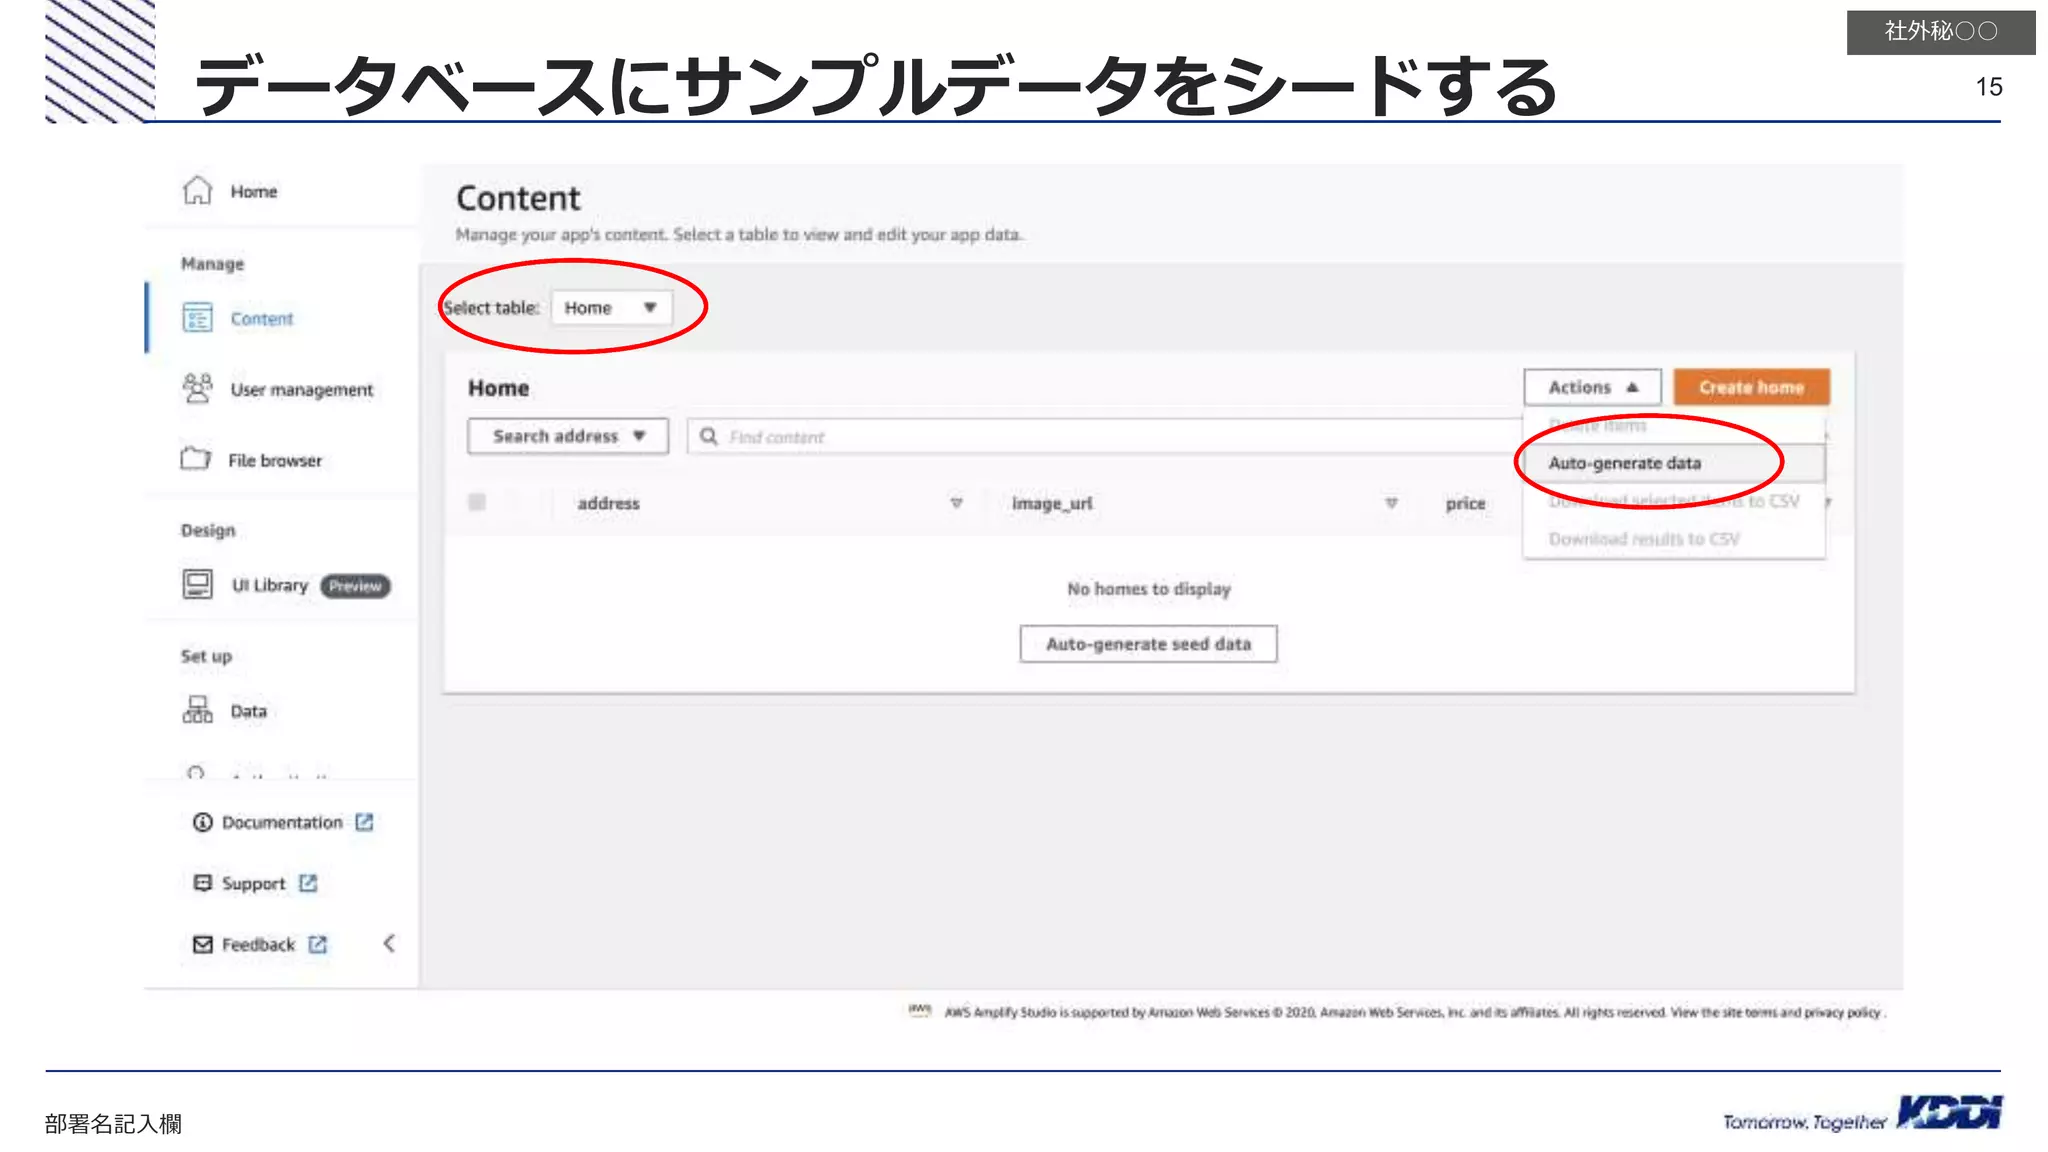Go to User management page
2048x1152 pixels.
click(x=301, y=389)
